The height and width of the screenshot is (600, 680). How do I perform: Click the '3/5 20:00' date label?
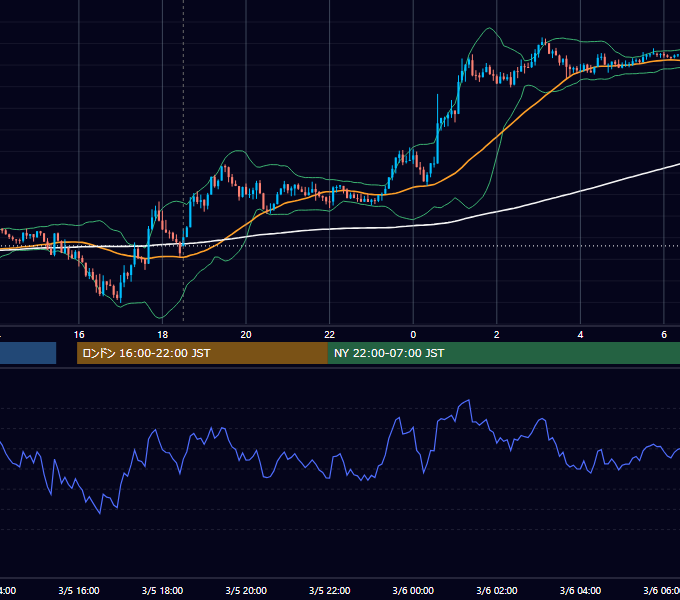click(x=246, y=590)
